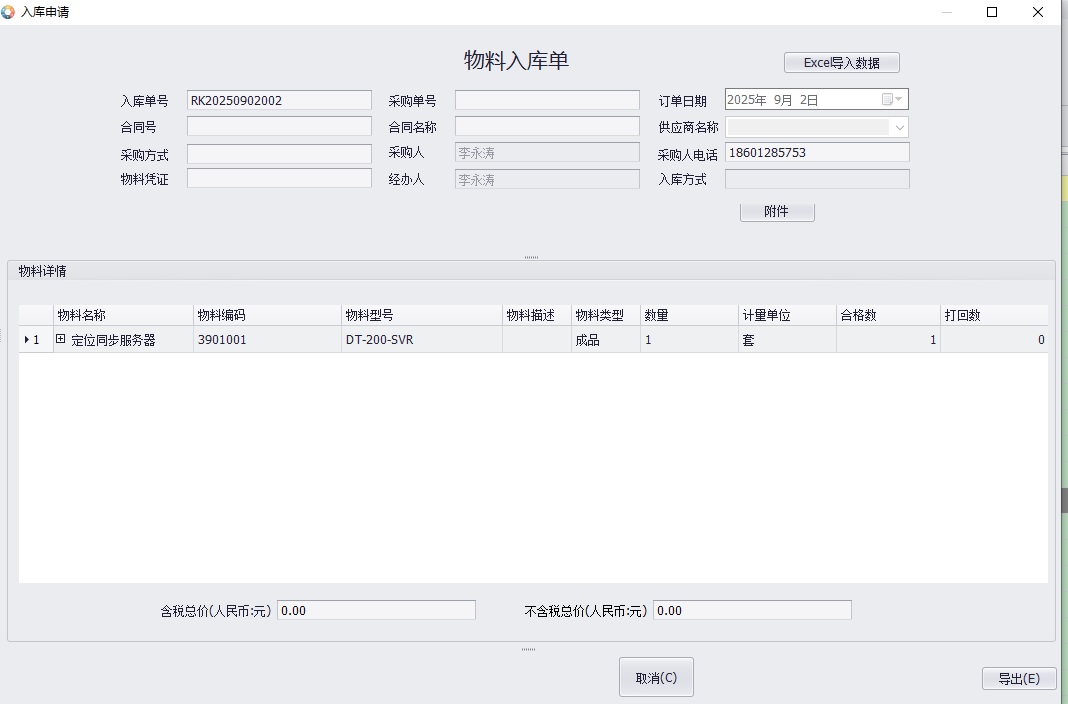This screenshot has width=1068, height=704.
Task: Click the 采购人电话 field
Action: click(x=816, y=153)
